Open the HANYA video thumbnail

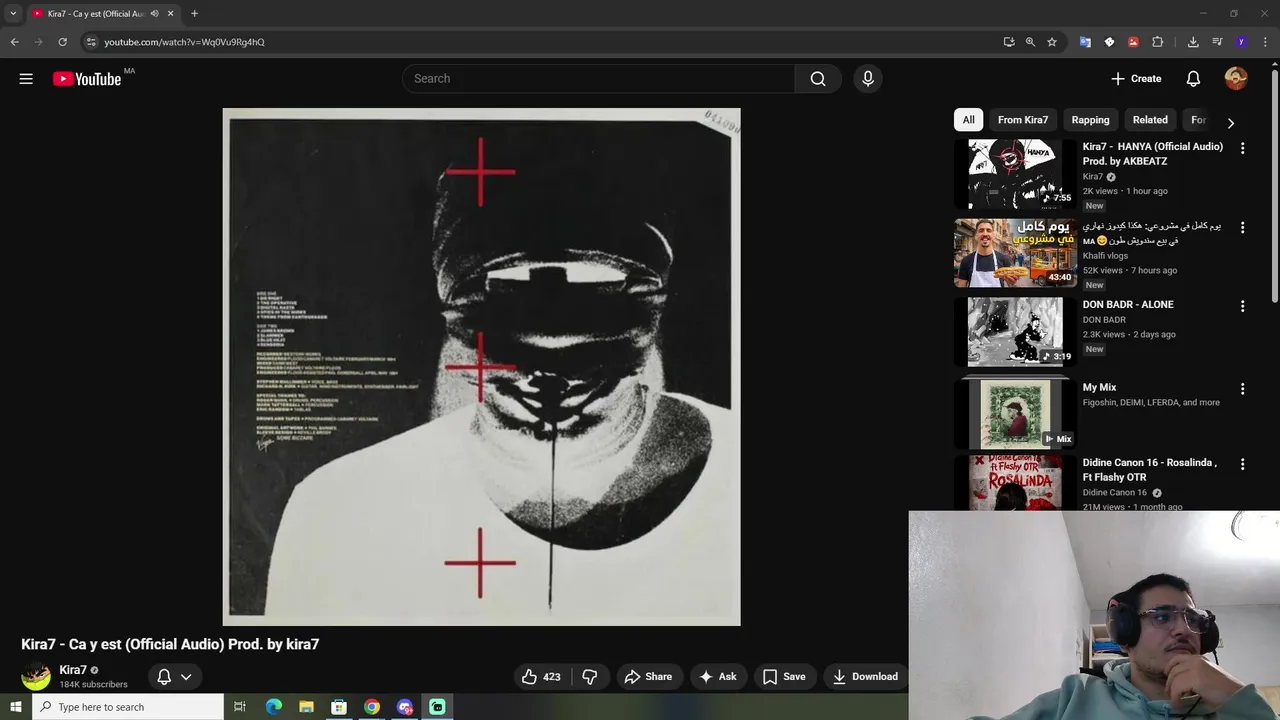point(1014,173)
